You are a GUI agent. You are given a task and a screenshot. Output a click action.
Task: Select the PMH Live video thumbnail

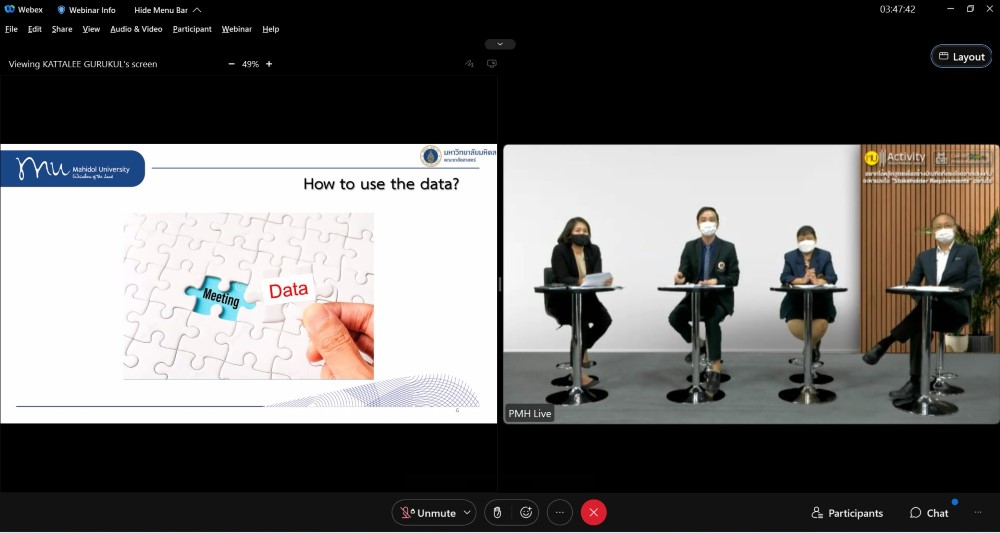pos(750,284)
